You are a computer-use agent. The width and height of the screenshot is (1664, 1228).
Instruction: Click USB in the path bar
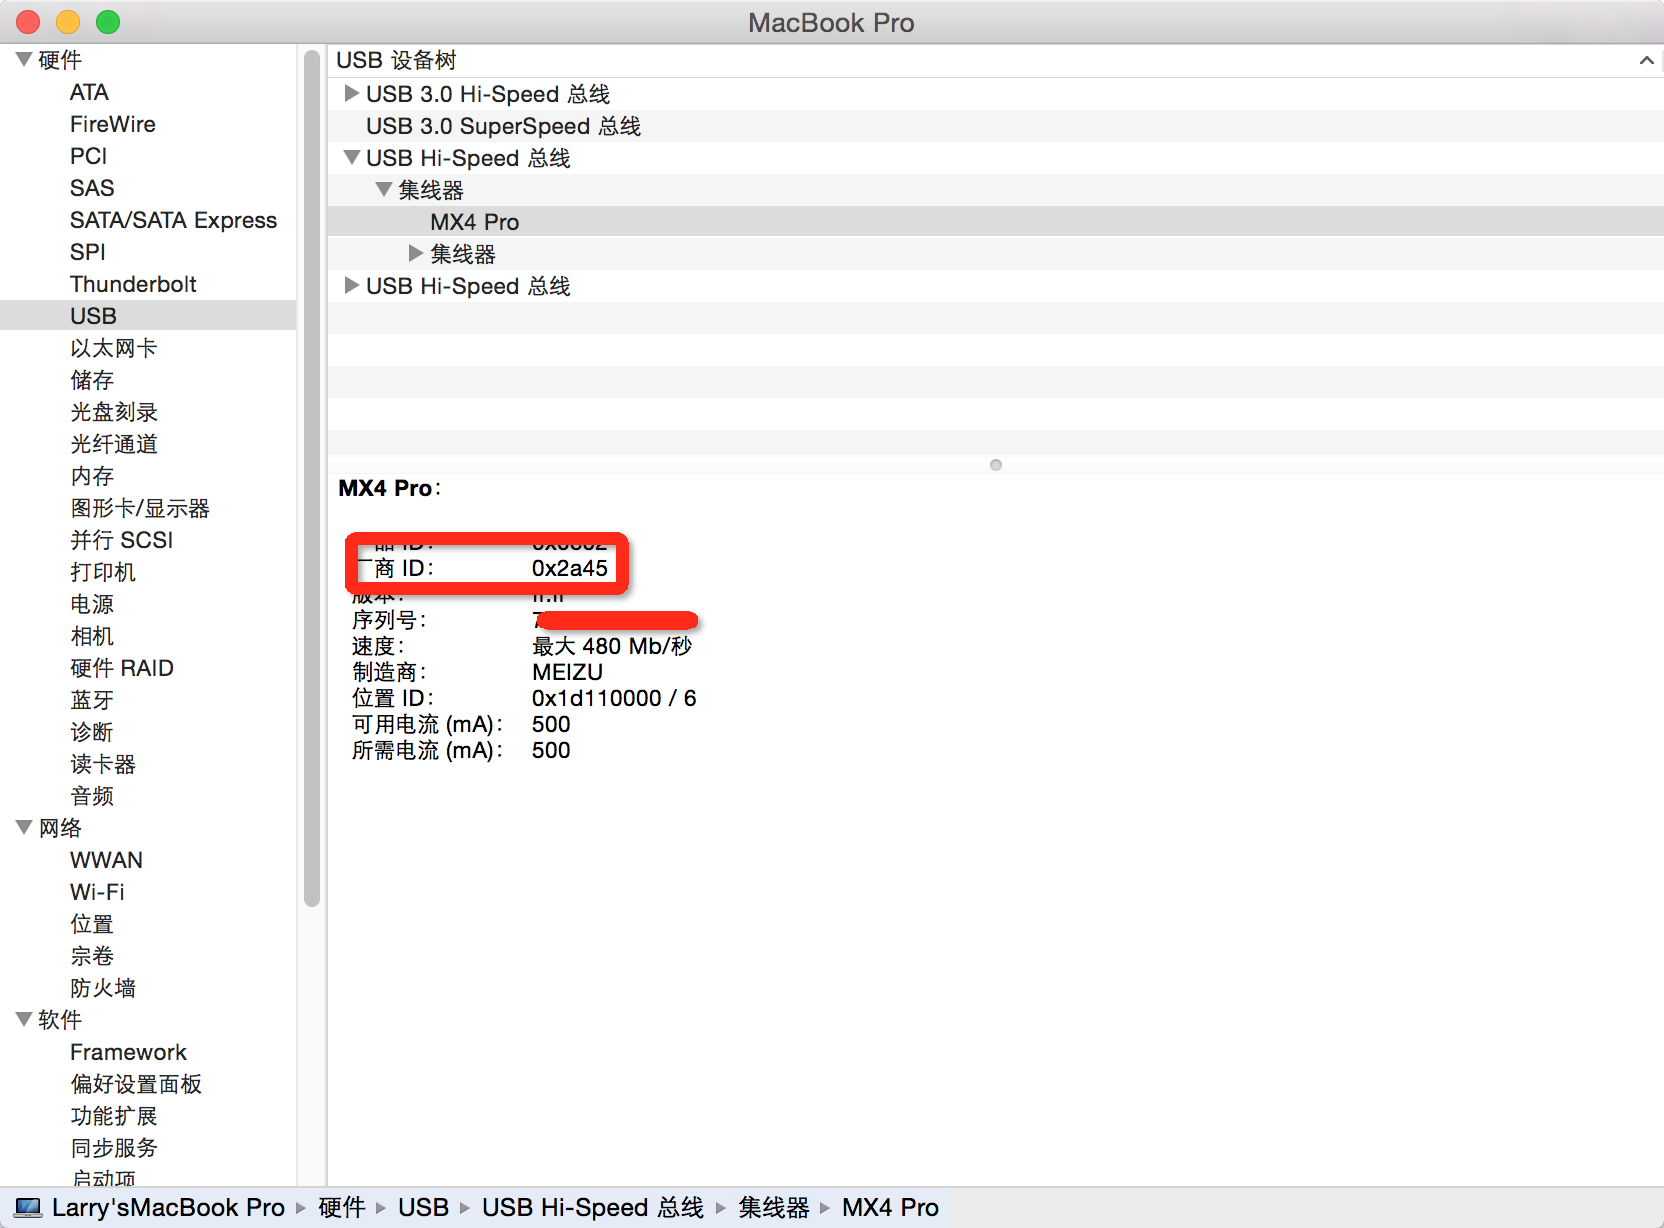(423, 1208)
